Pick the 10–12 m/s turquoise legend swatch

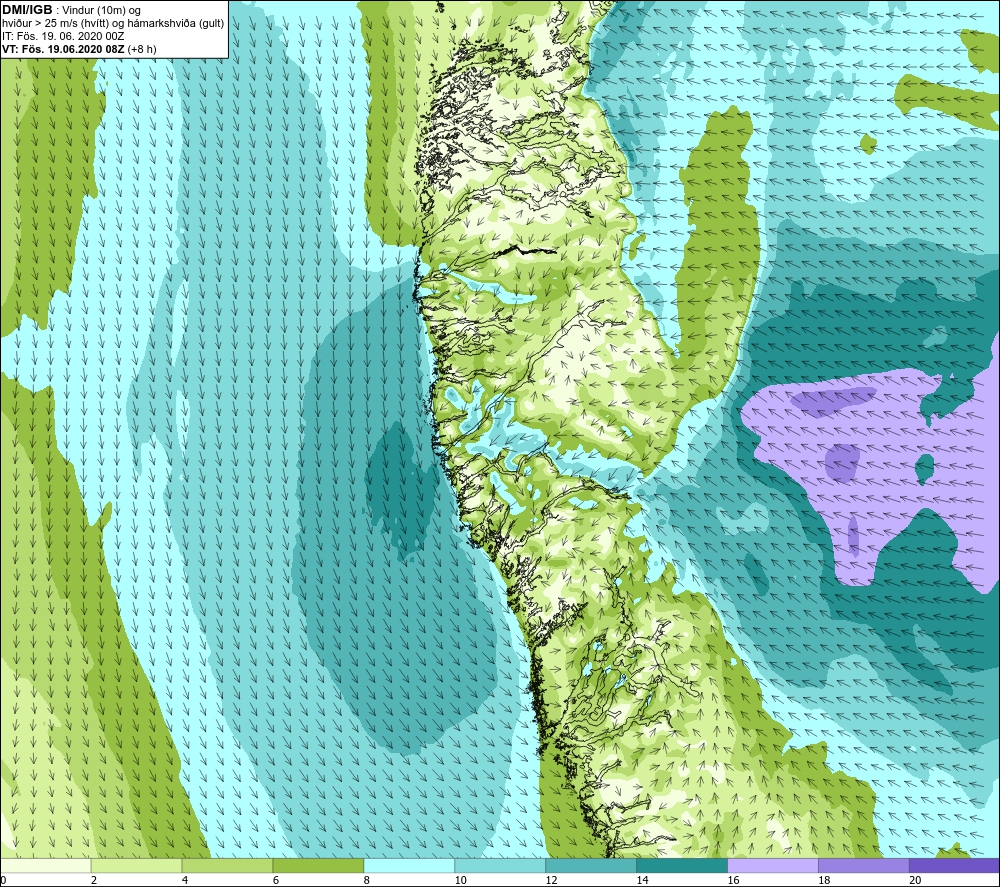[500, 865]
